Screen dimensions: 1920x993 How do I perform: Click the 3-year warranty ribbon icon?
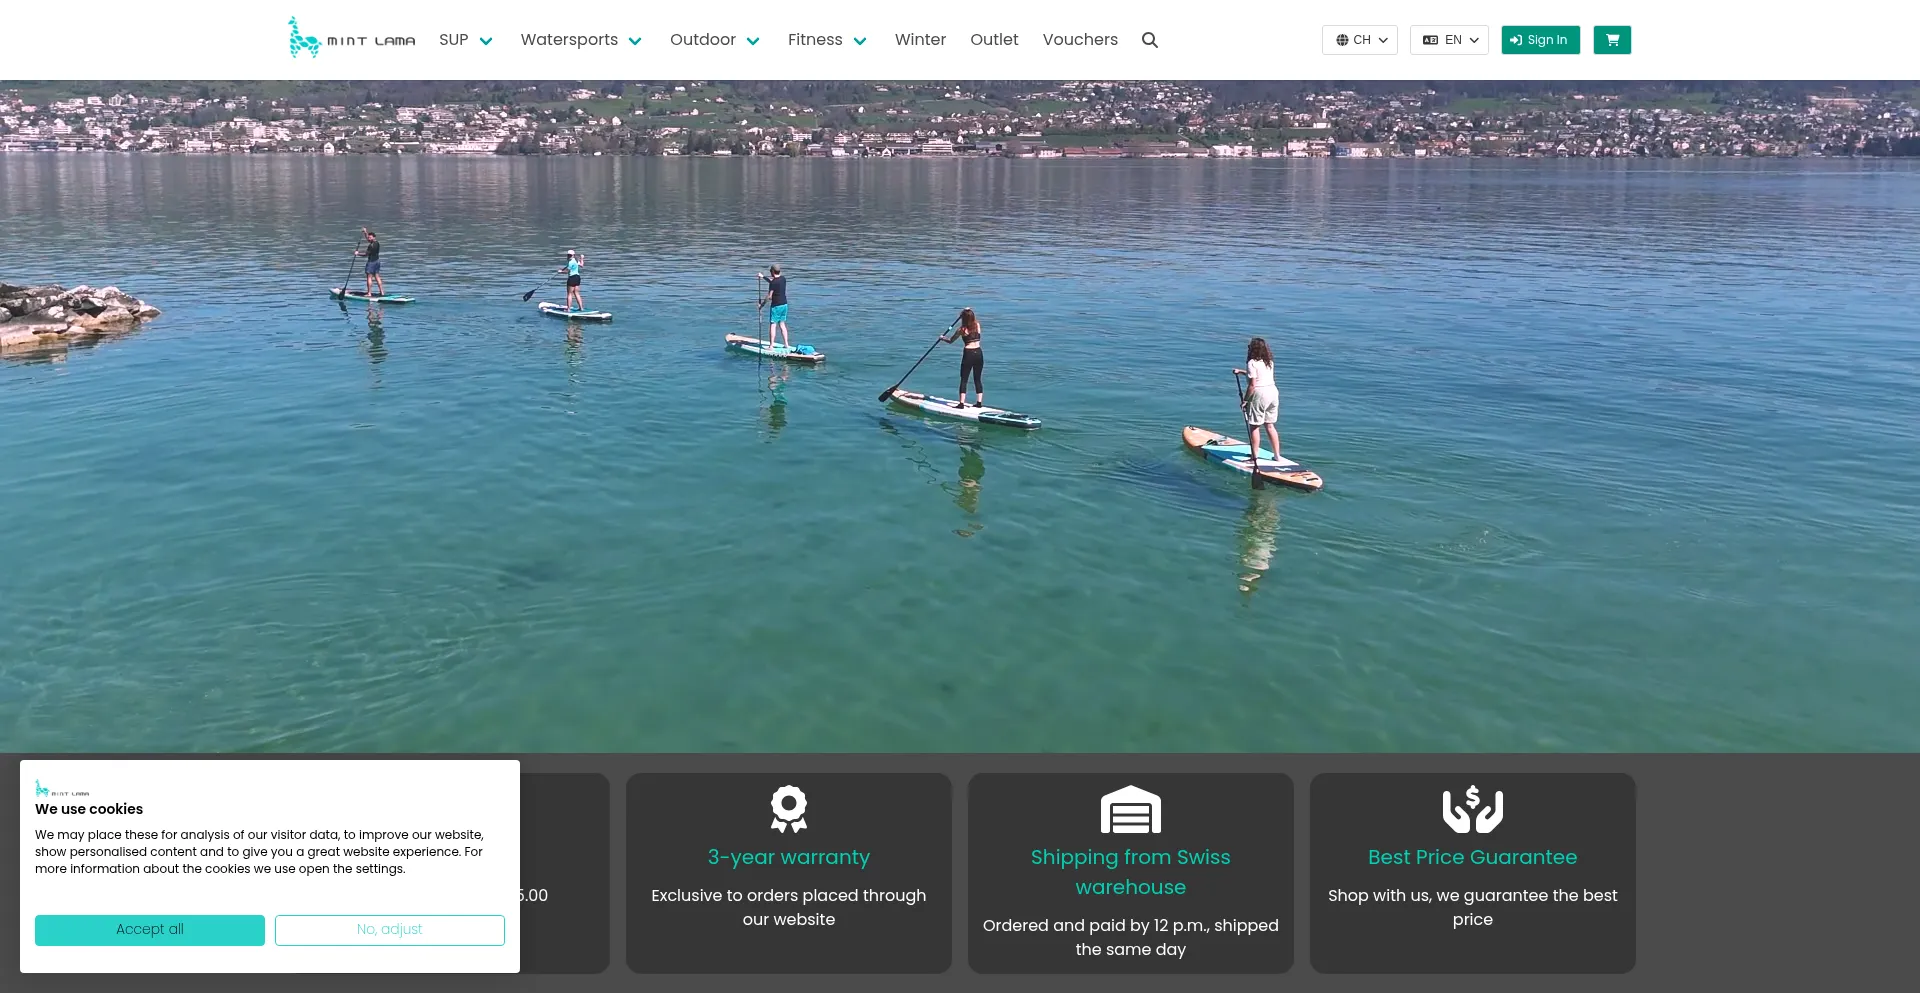click(x=789, y=809)
